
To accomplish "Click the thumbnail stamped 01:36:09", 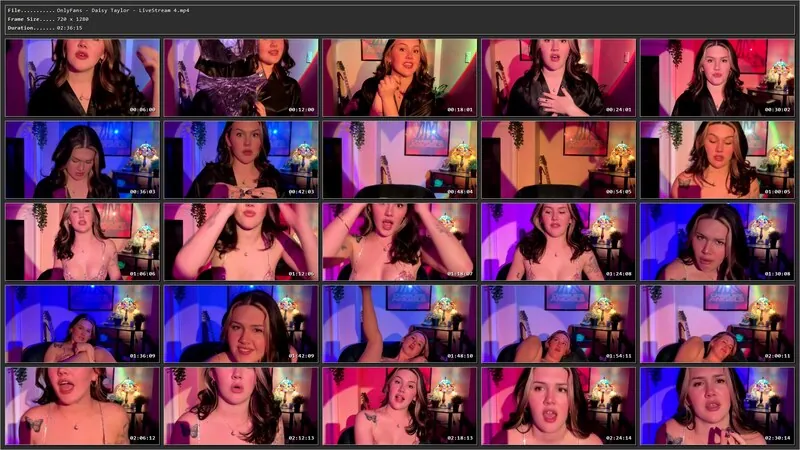I will pos(82,324).
